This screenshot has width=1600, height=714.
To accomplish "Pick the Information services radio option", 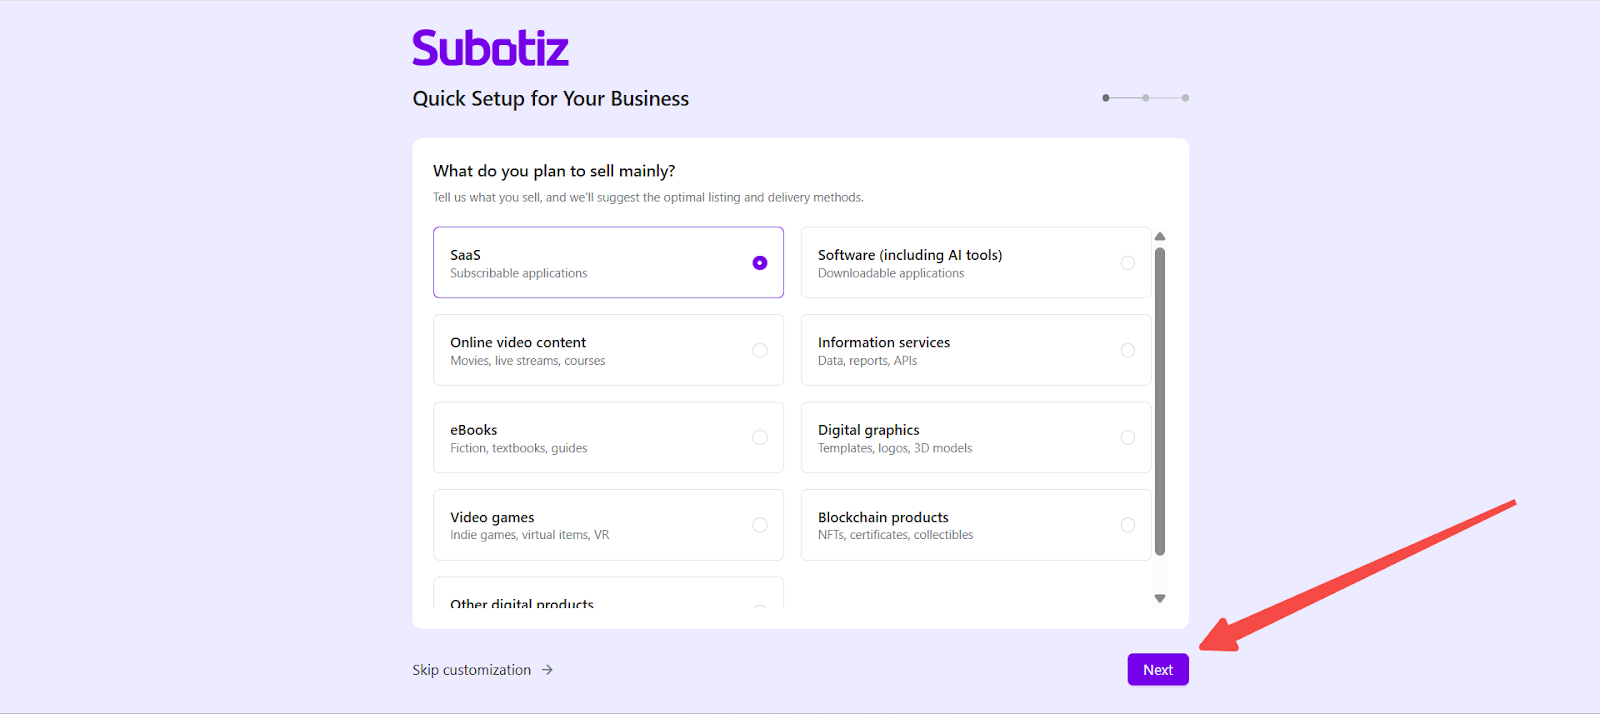I will click(1128, 350).
